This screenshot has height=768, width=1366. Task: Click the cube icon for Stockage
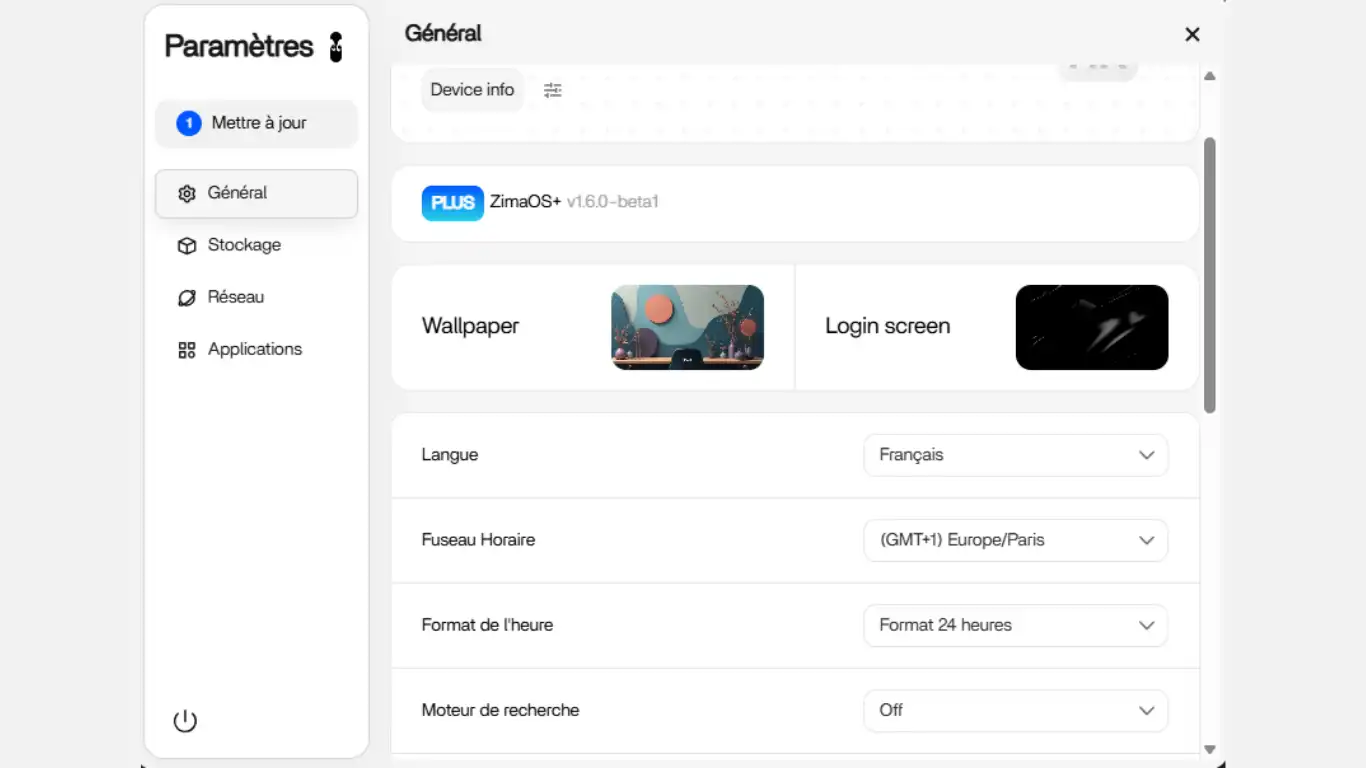[186, 245]
